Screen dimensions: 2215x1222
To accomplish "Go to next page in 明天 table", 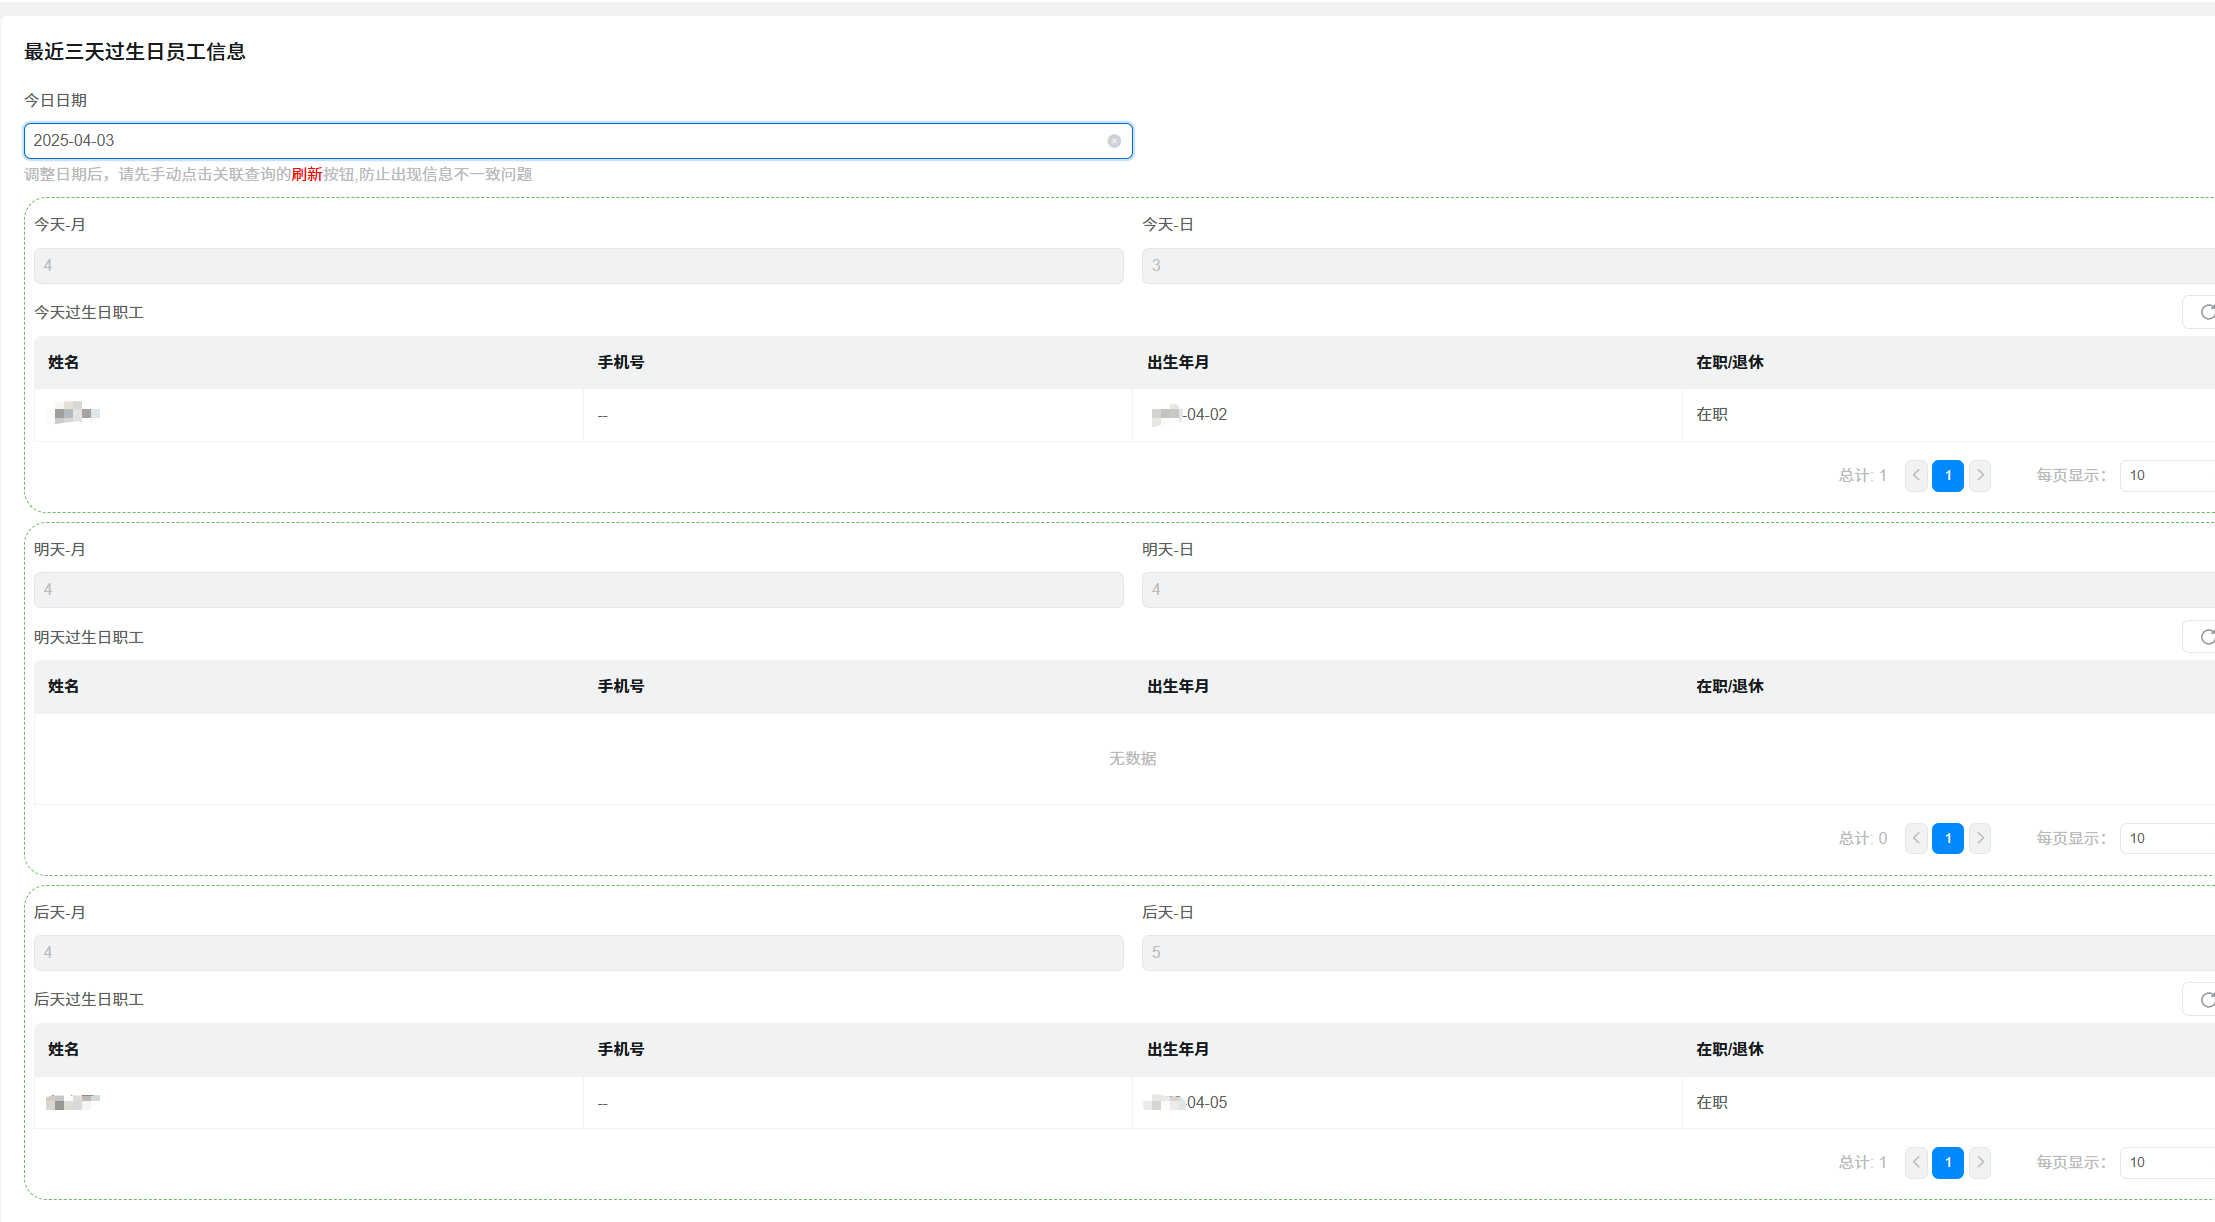I will pos(1980,838).
